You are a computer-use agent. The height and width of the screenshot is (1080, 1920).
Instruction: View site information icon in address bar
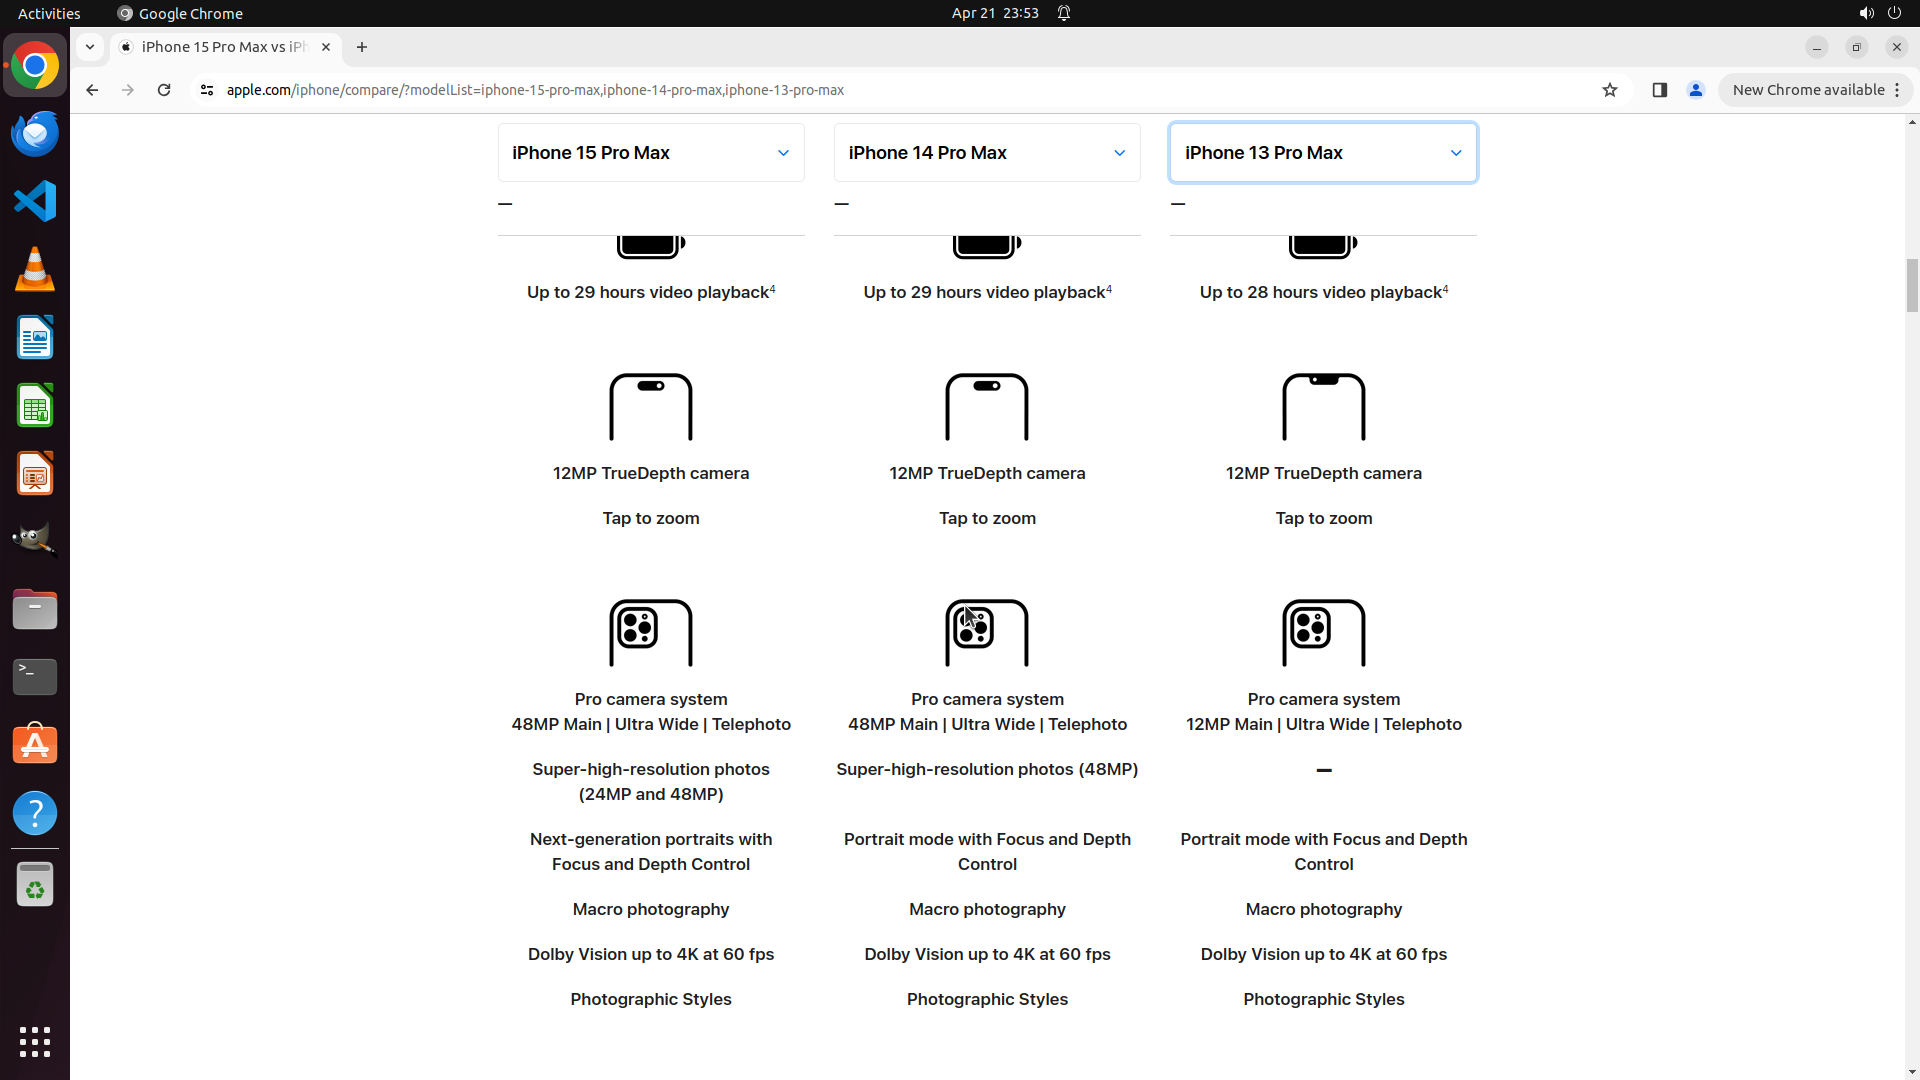207,90
